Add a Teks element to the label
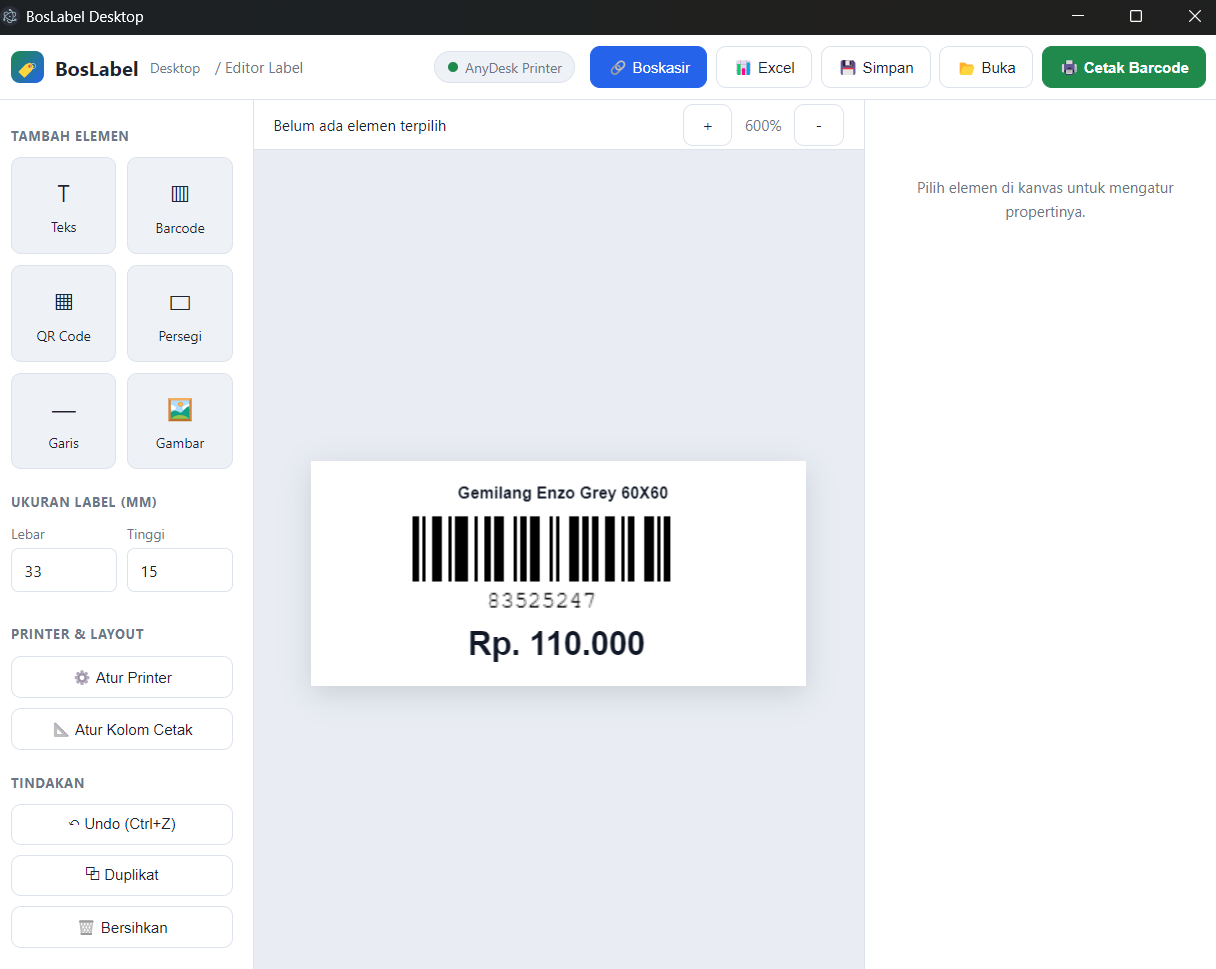This screenshot has height=969, width=1216. coord(63,205)
